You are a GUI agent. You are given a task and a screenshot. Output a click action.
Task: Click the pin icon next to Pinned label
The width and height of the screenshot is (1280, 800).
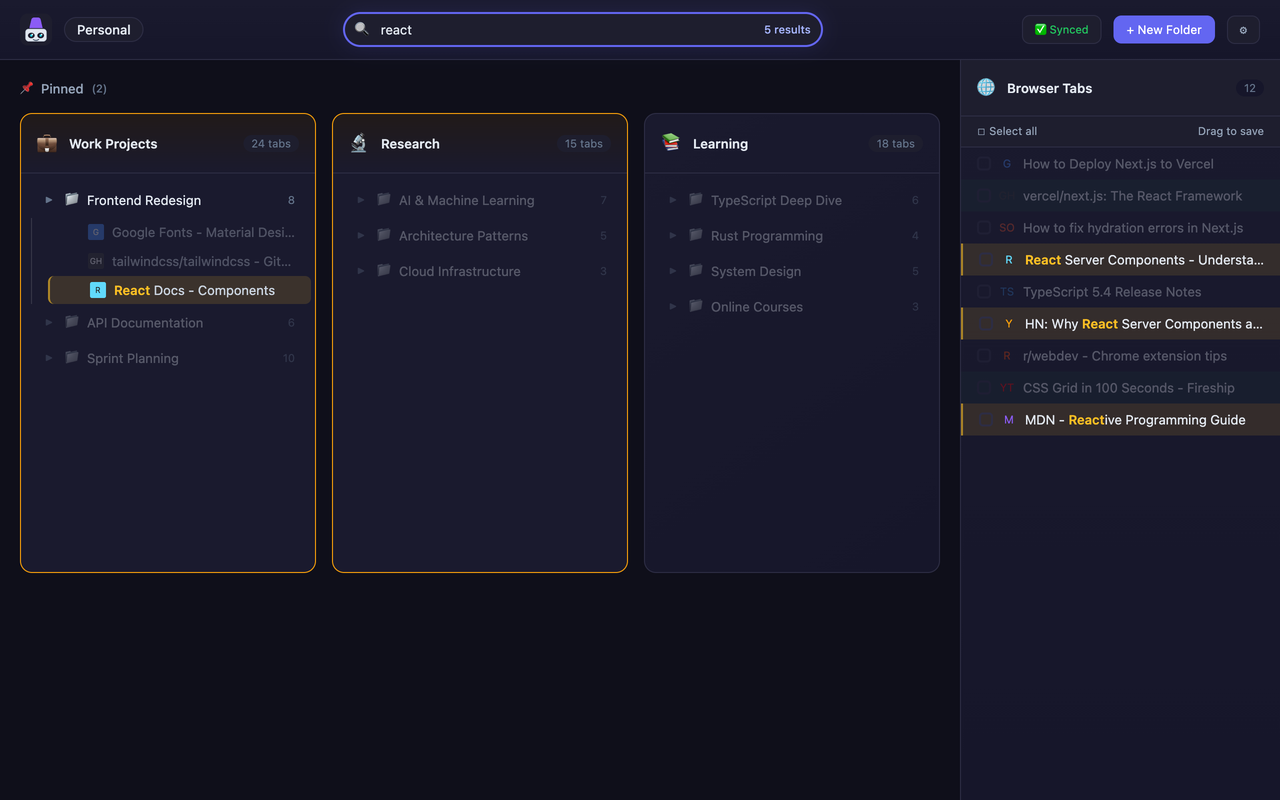[x=26, y=88]
